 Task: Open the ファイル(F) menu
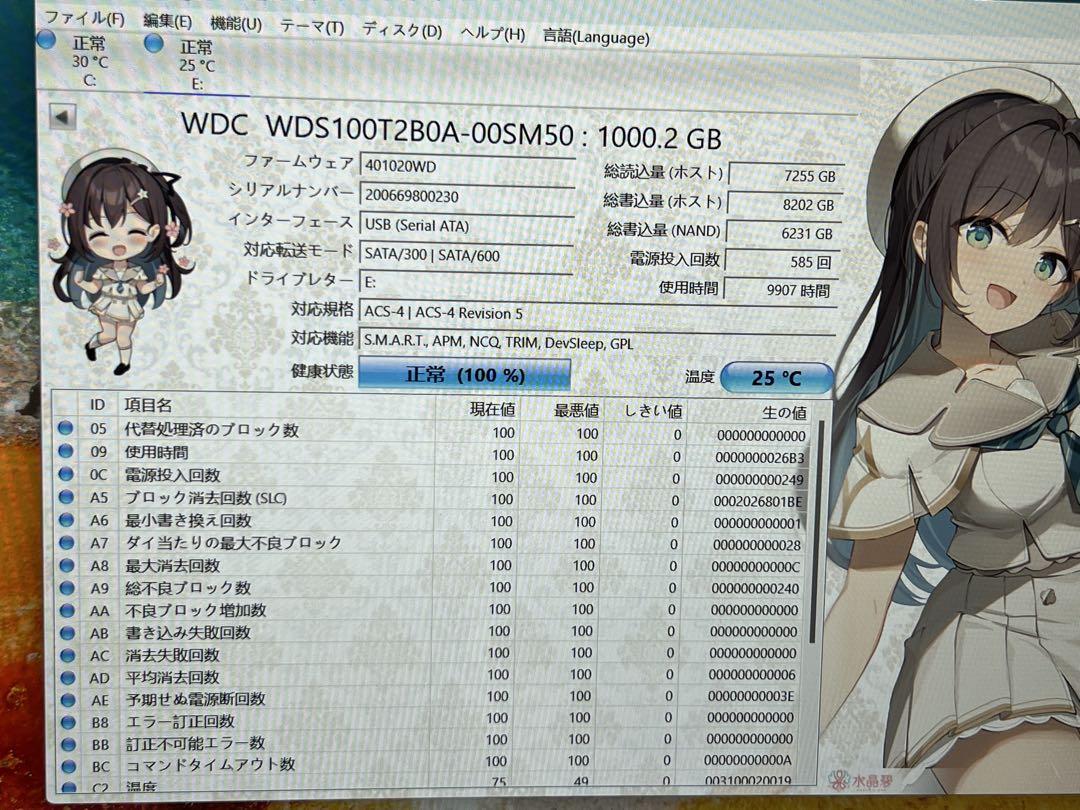tap(85, 18)
